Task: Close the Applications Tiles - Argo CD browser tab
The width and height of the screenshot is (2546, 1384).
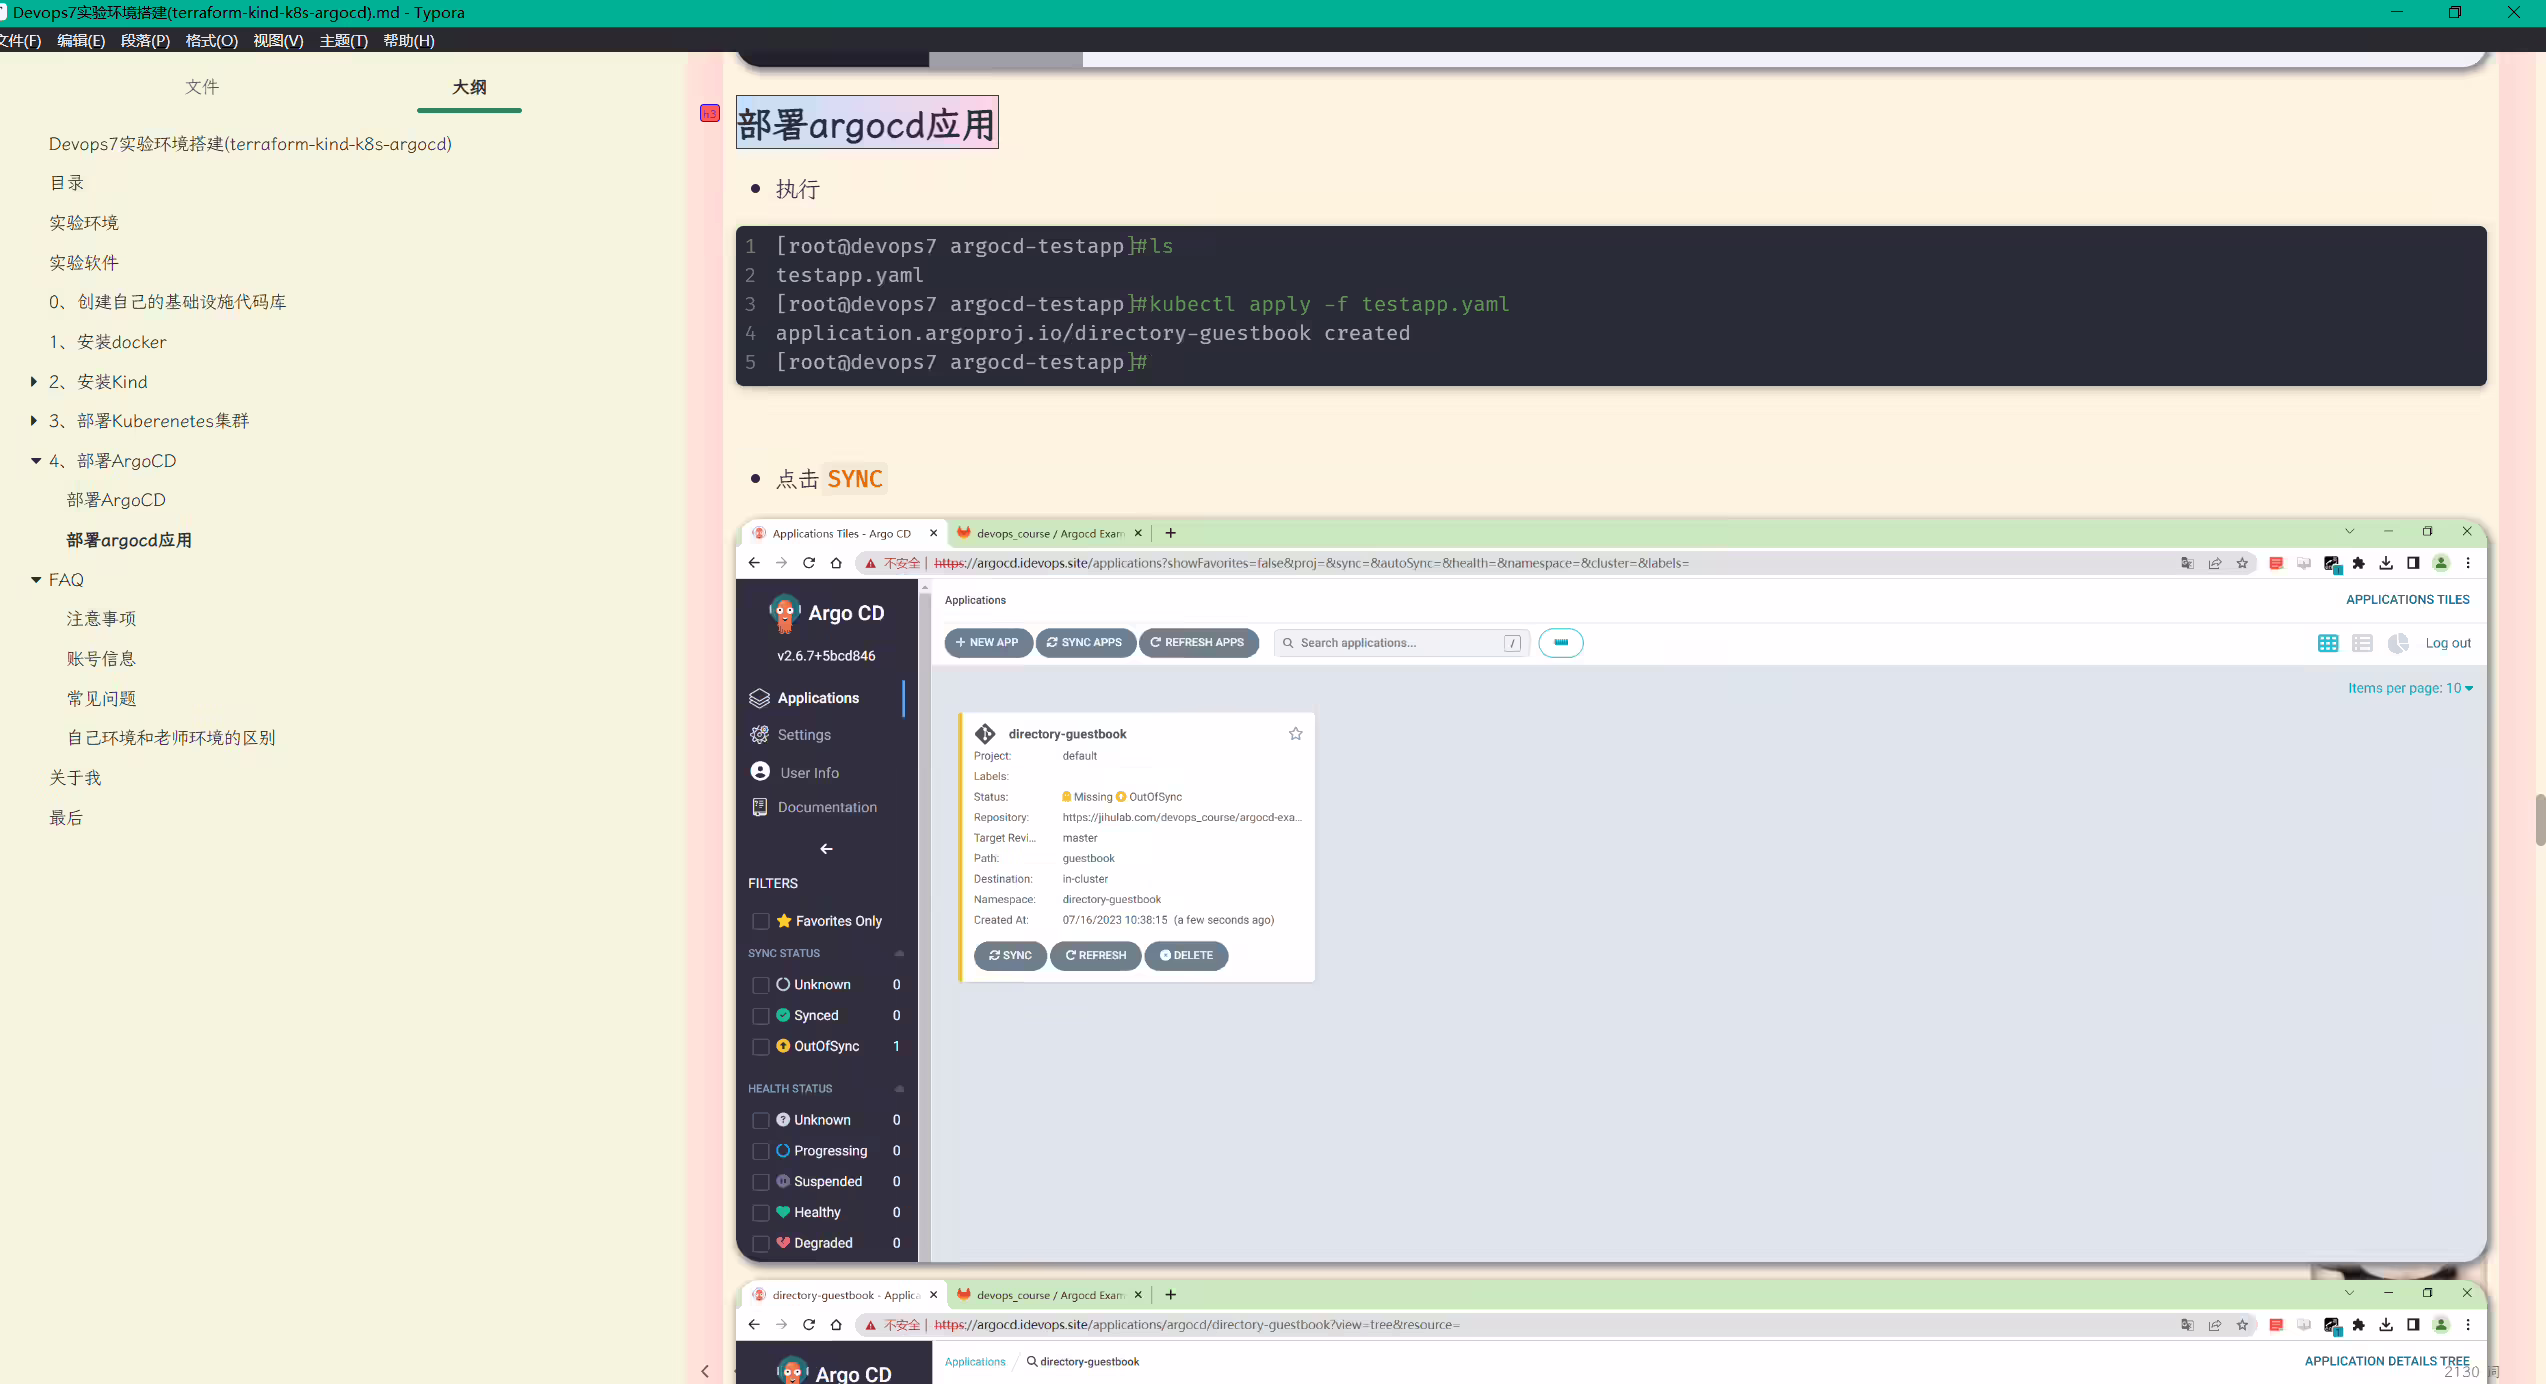Action: click(x=934, y=533)
